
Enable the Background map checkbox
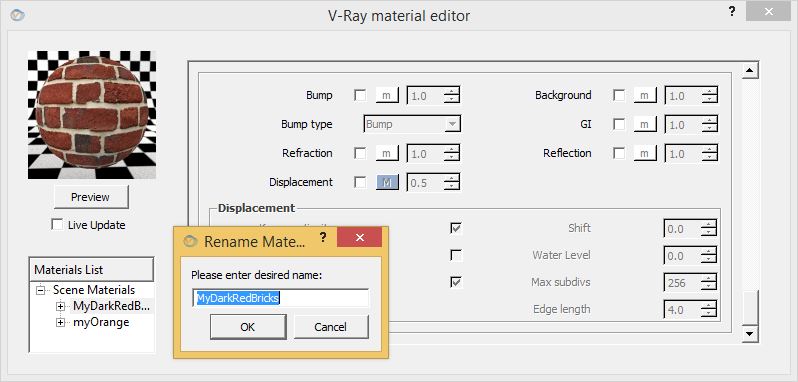[619, 95]
